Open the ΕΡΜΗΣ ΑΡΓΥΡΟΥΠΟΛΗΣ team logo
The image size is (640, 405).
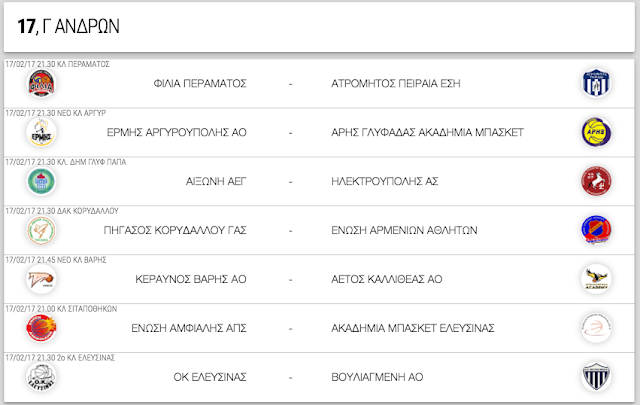point(41,132)
